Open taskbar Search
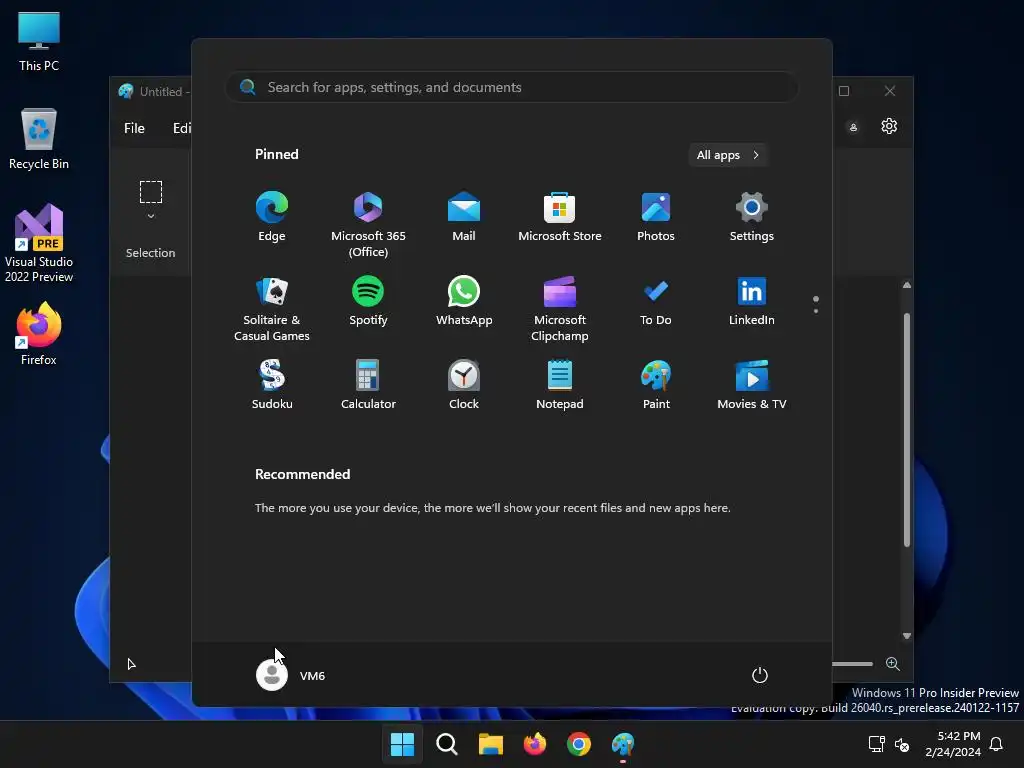Viewport: 1024px width, 768px height. coord(447,744)
